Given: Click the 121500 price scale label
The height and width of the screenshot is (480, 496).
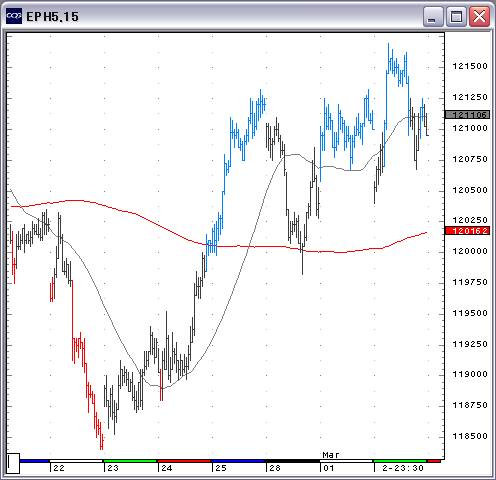Looking at the screenshot, I should (470, 66).
